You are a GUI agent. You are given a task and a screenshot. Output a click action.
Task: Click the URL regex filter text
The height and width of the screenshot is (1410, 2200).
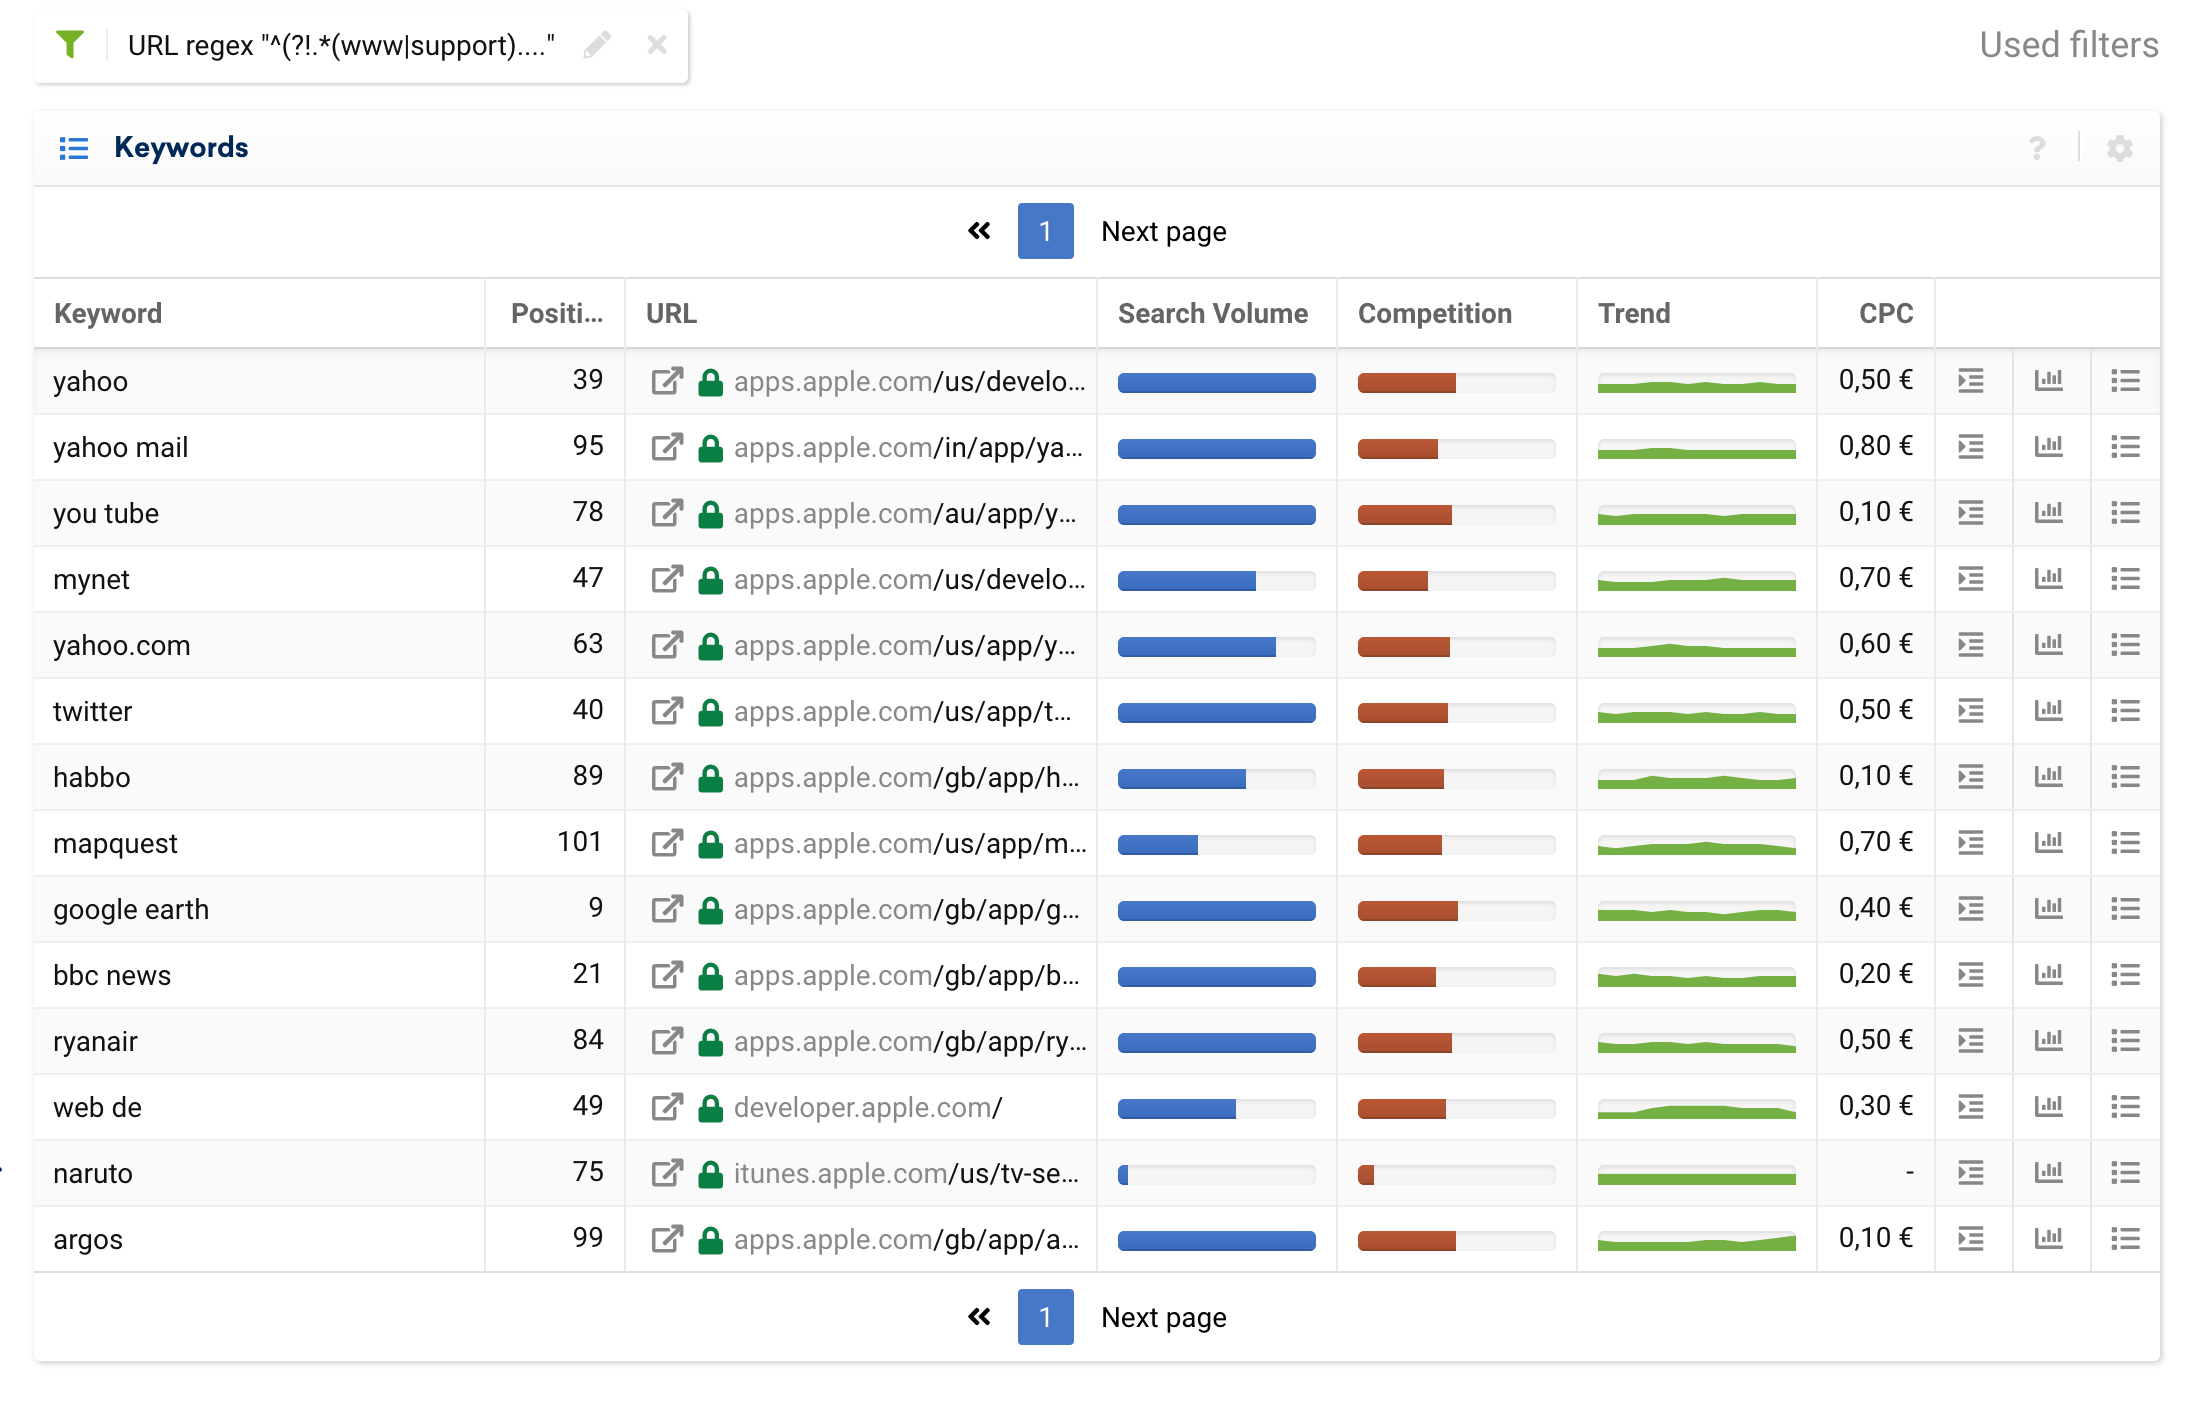341,46
